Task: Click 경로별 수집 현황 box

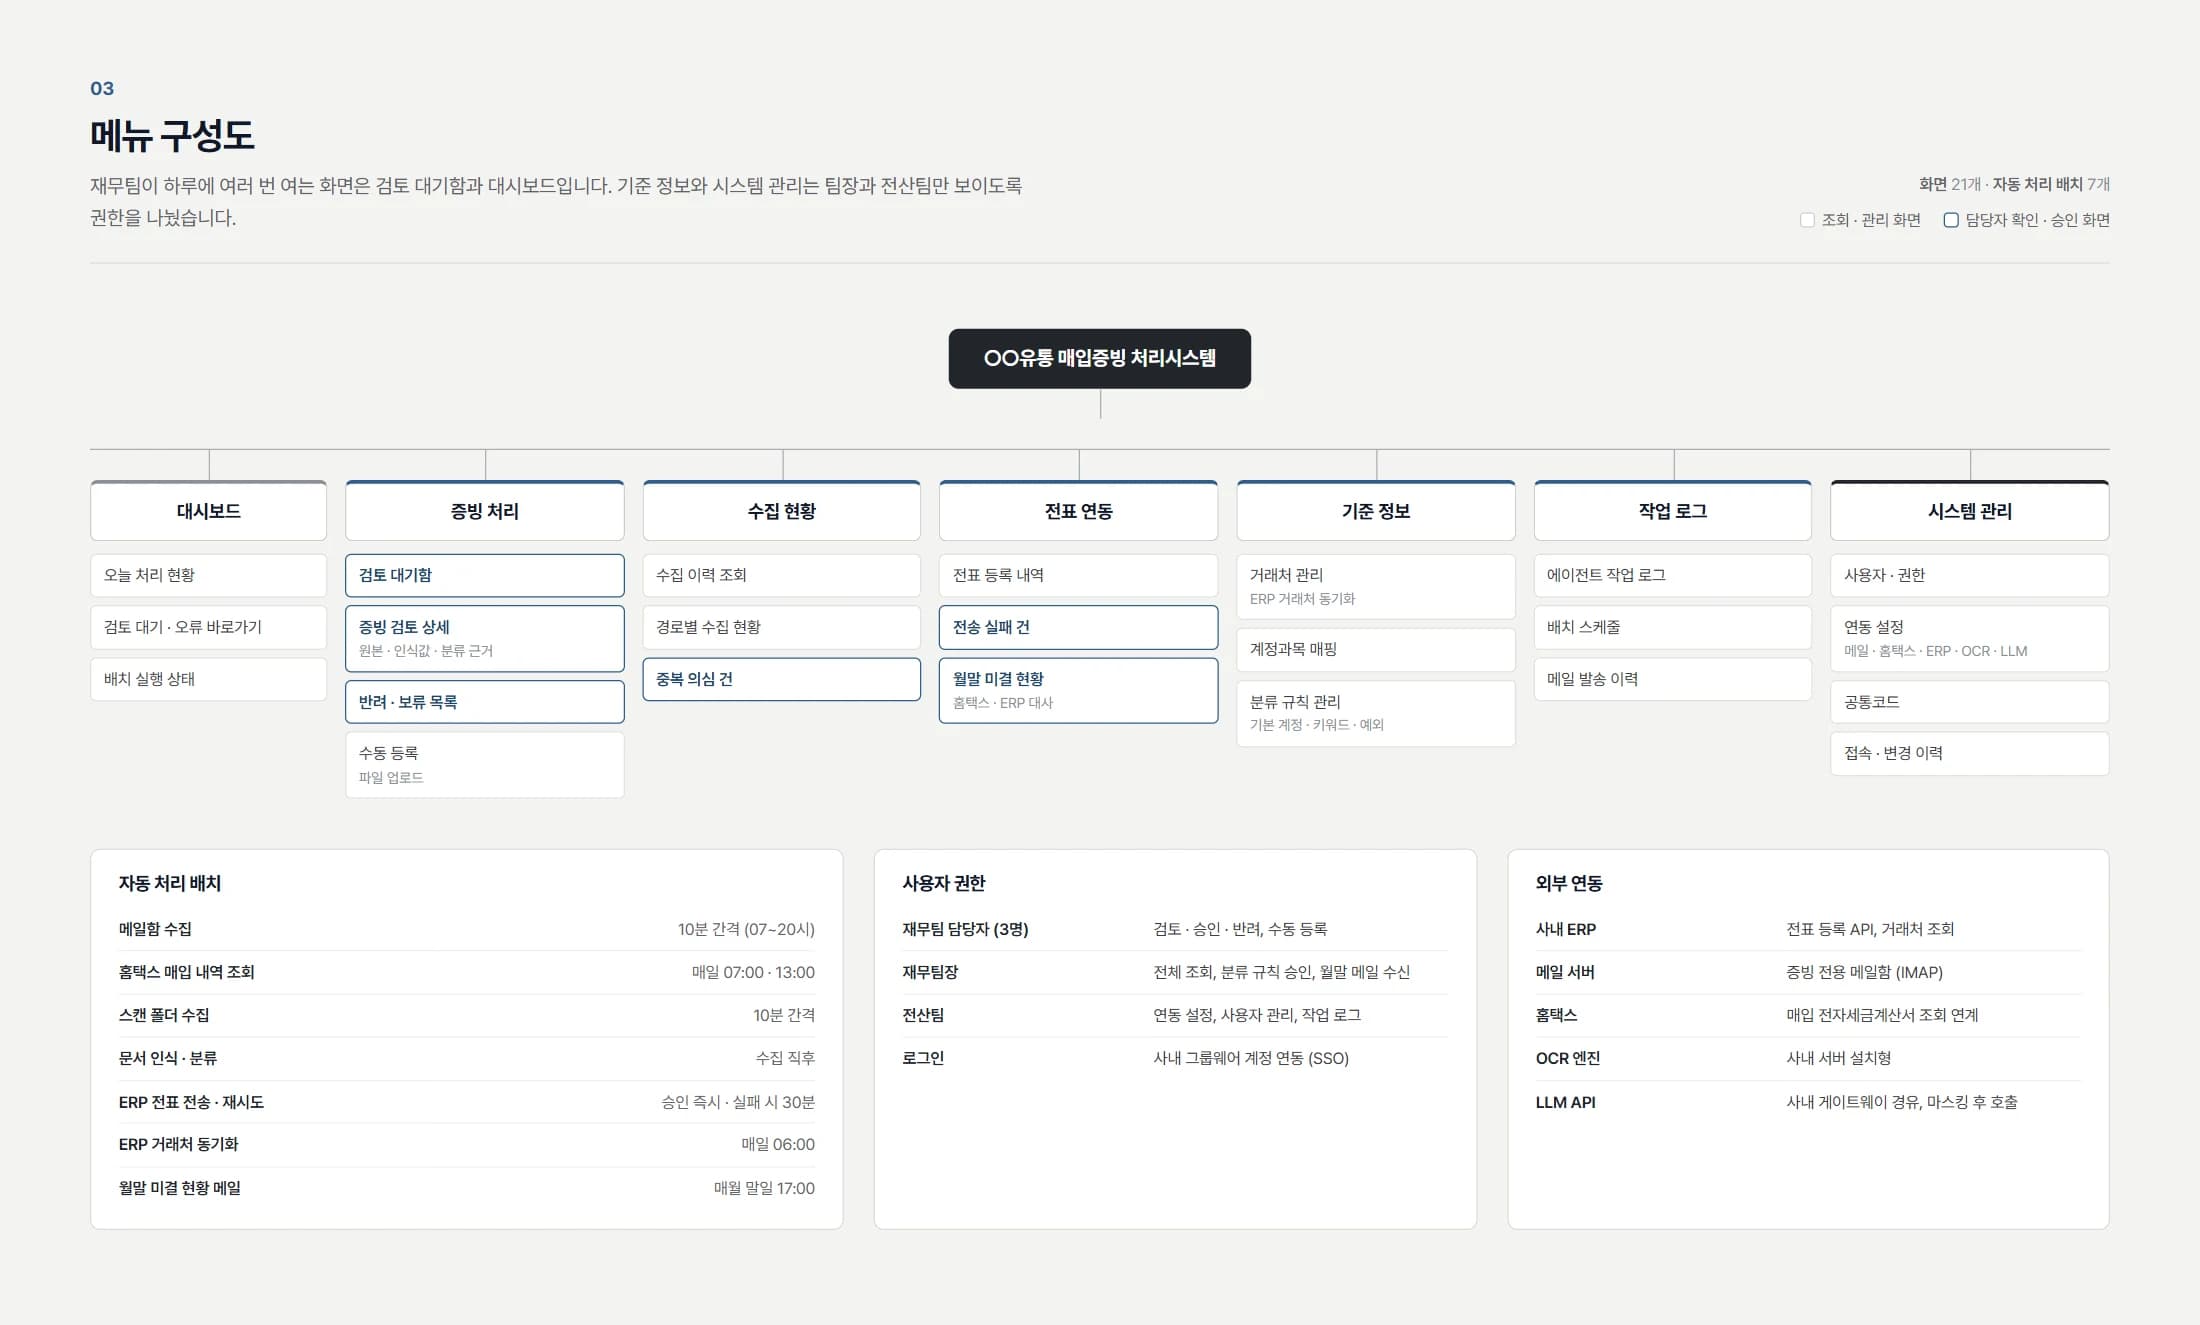Action: (x=782, y=627)
